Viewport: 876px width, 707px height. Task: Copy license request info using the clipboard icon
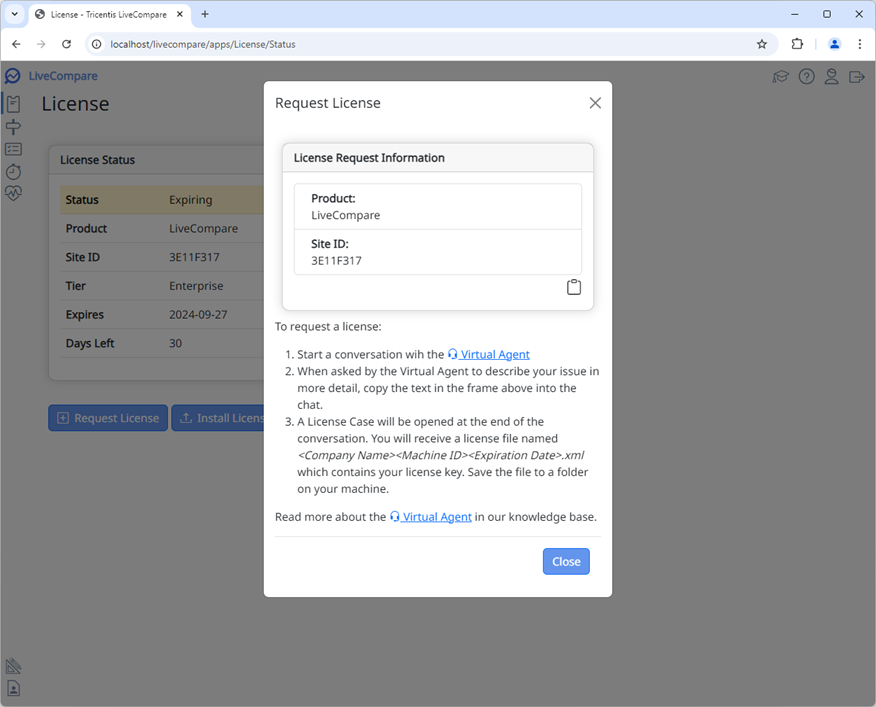point(573,286)
